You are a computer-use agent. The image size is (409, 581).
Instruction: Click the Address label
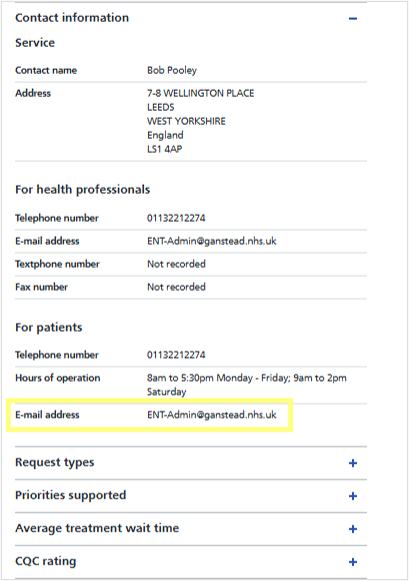click(x=33, y=93)
